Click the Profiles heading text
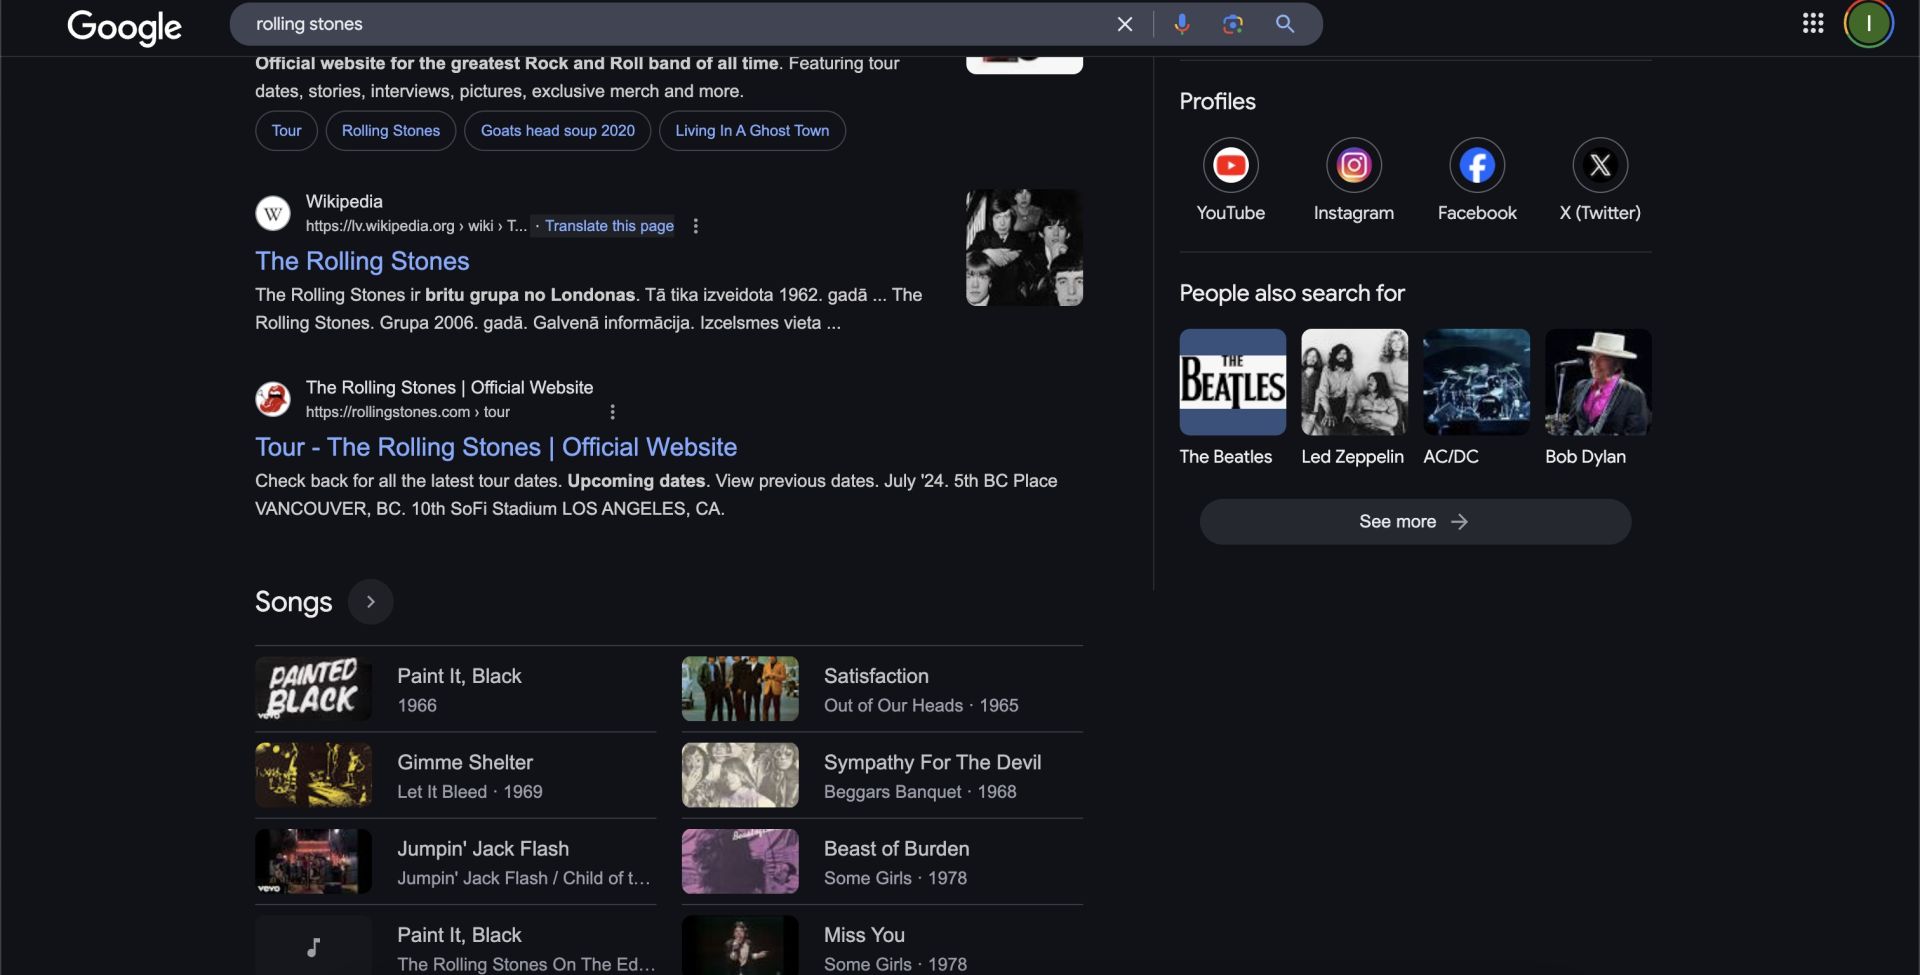Screen dimensions: 1920x975 [1217, 101]
